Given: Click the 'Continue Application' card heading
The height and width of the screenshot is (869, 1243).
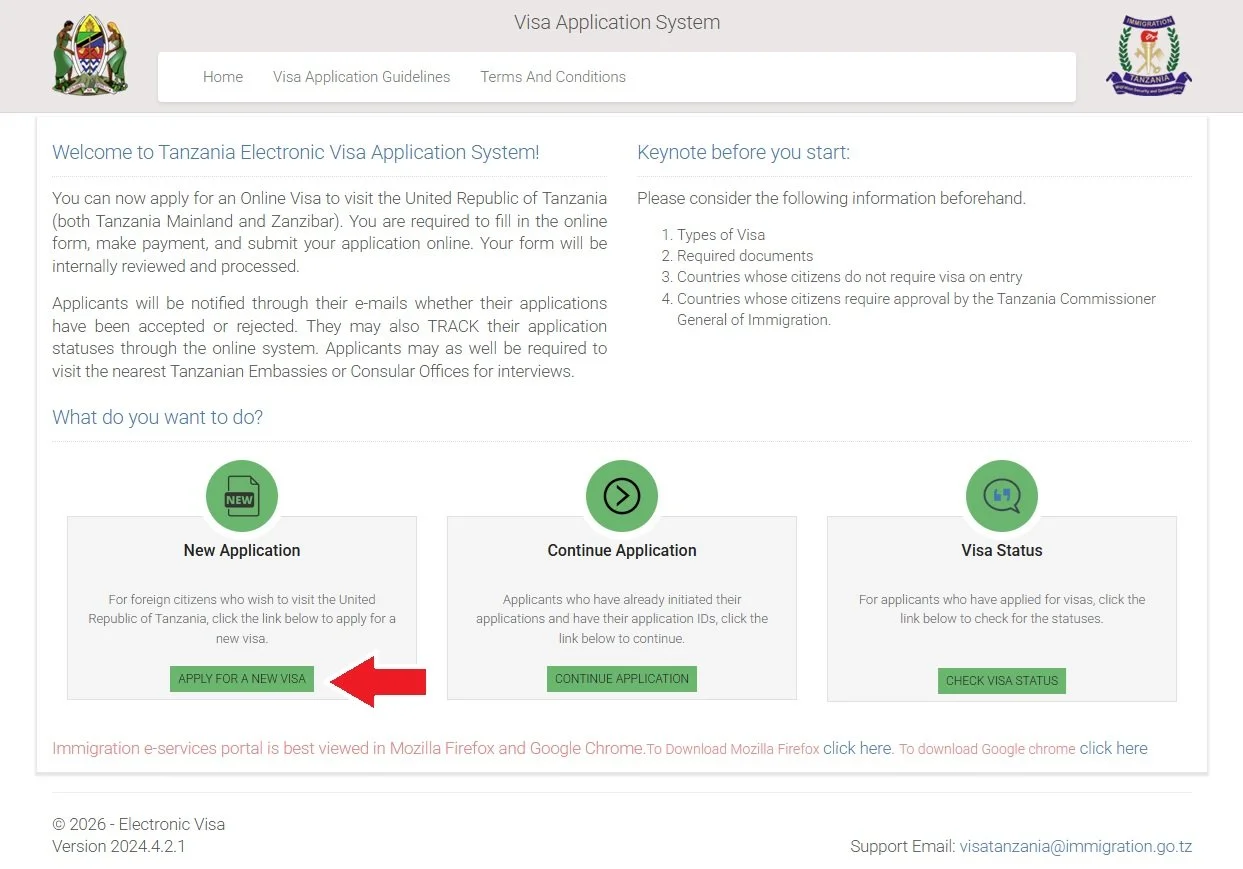Looking at the screenshot, I should (622, 550).
